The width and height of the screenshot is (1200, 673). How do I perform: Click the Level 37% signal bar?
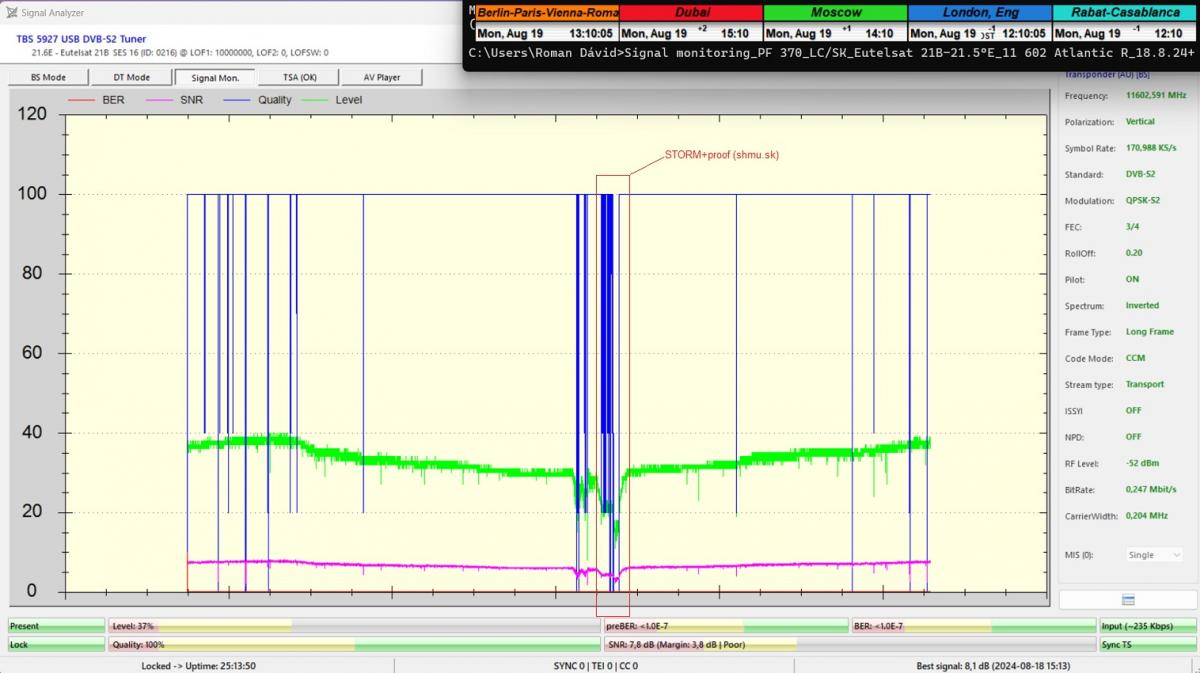click(x=354, y=626)
